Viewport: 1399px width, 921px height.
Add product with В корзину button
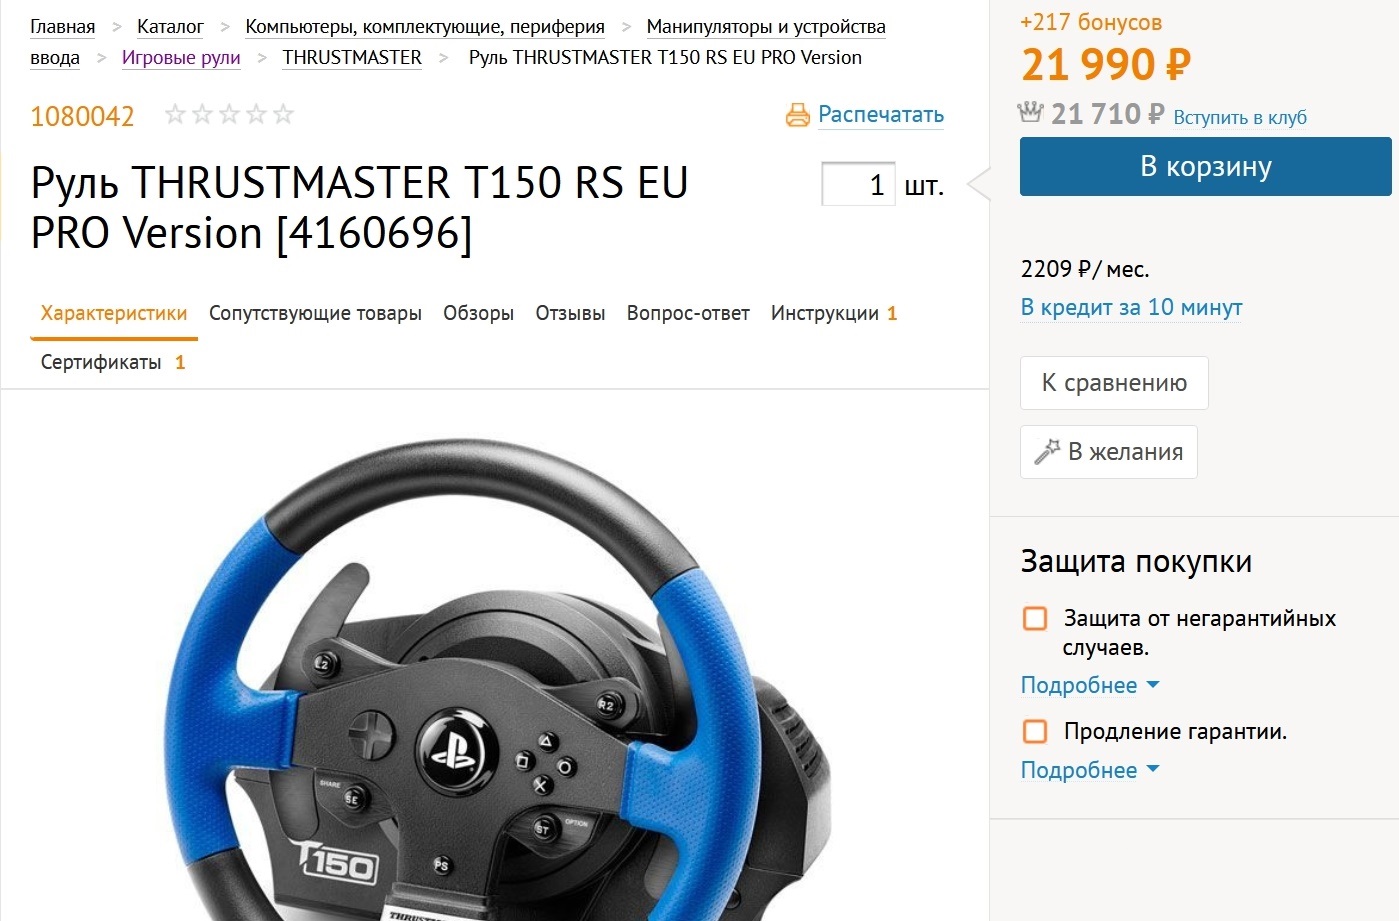[x=1206, y=166]
